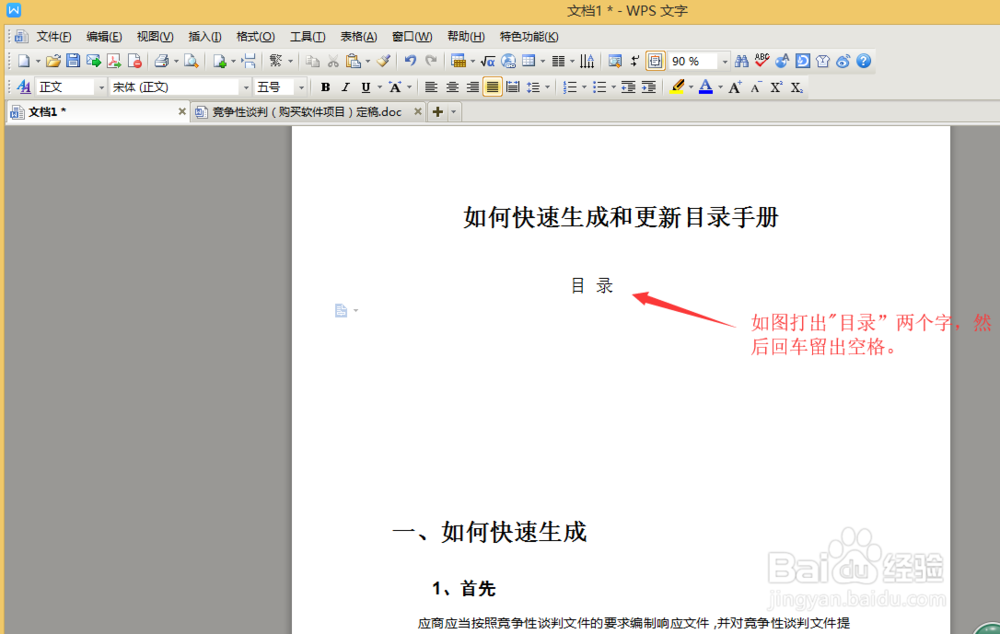
Task: Open the 特色功能(K) menu
Action: click(x=529, y=37)
